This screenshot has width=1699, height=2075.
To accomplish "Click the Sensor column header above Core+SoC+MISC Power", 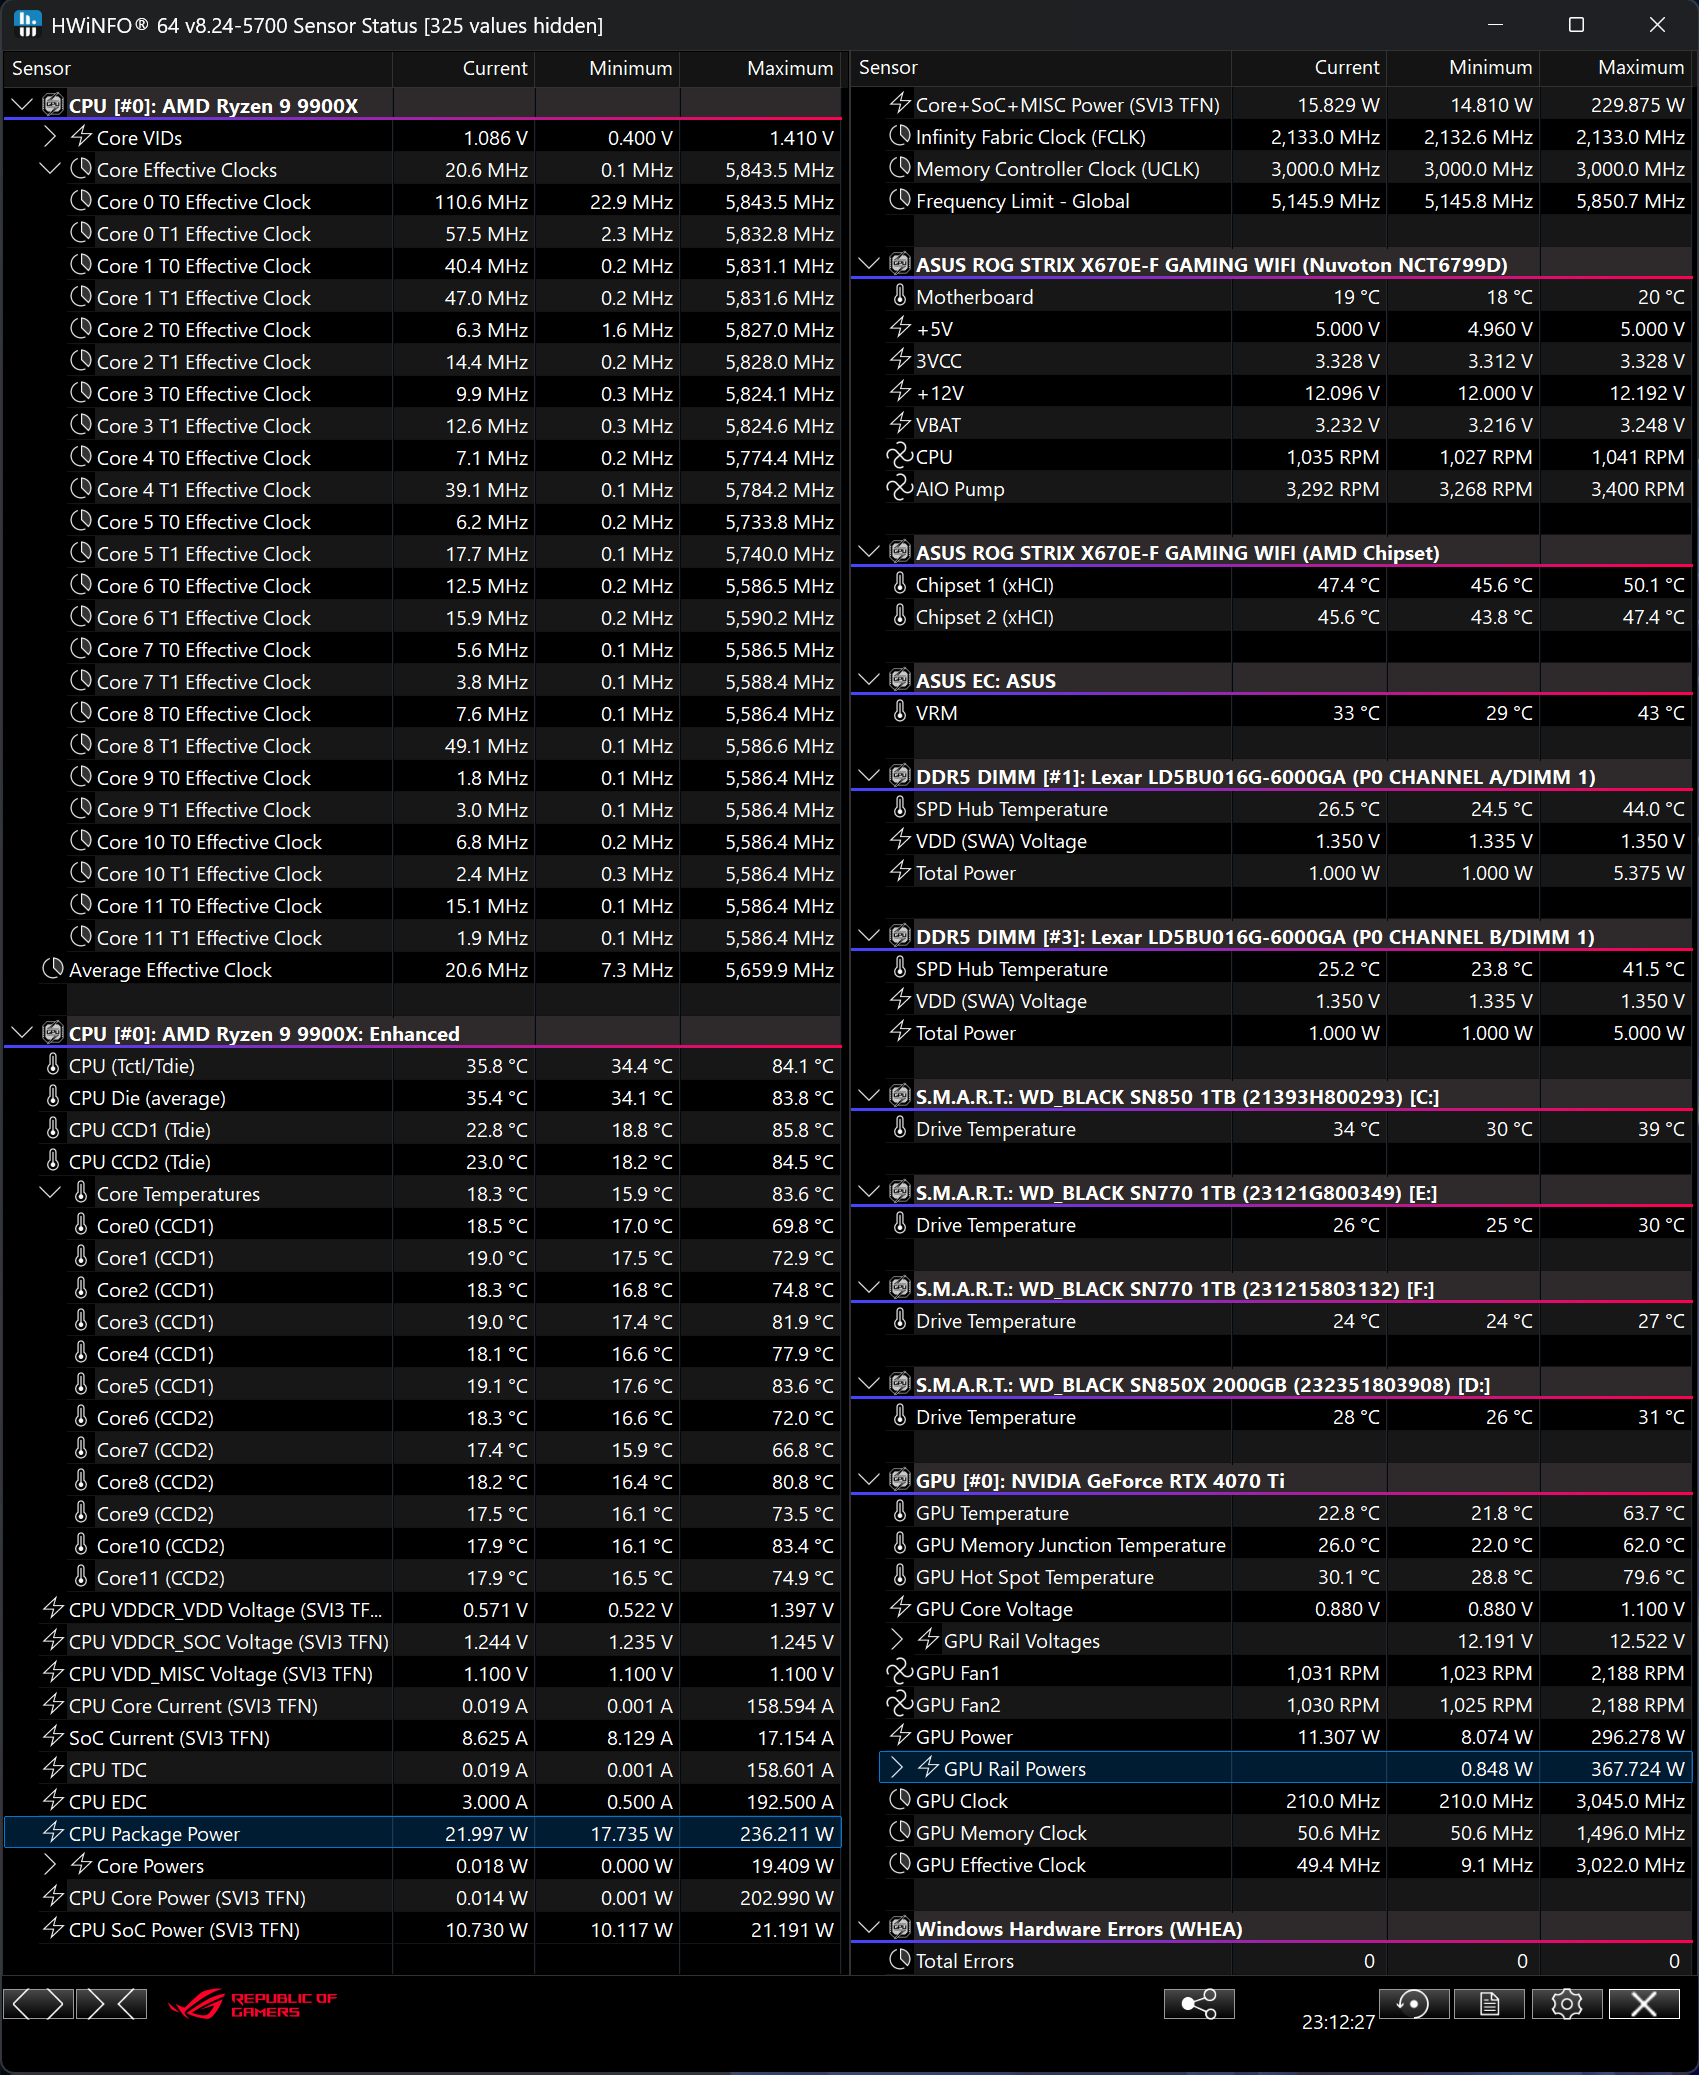I will (1042, 67).
